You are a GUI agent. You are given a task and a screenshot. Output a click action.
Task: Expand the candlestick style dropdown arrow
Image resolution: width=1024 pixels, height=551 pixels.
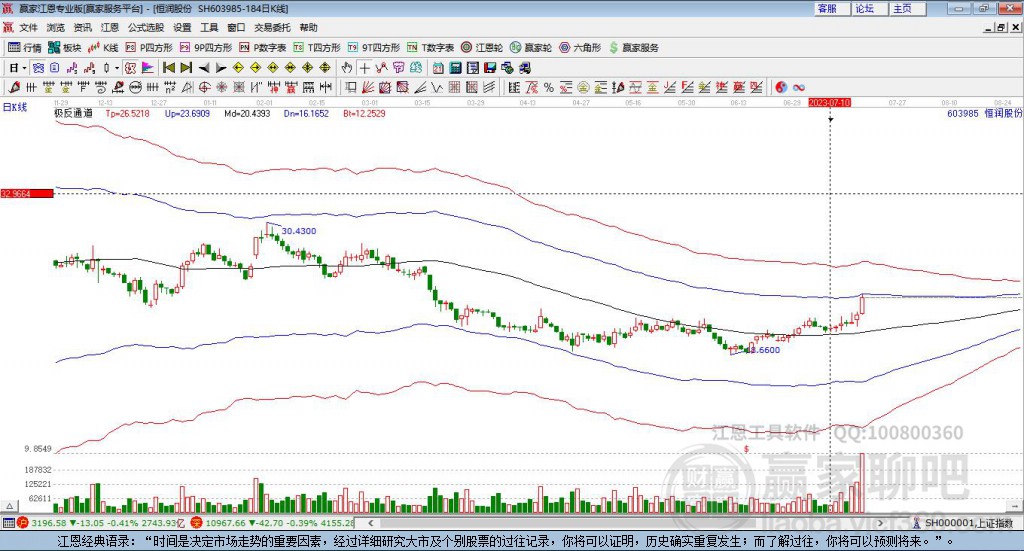117,68
